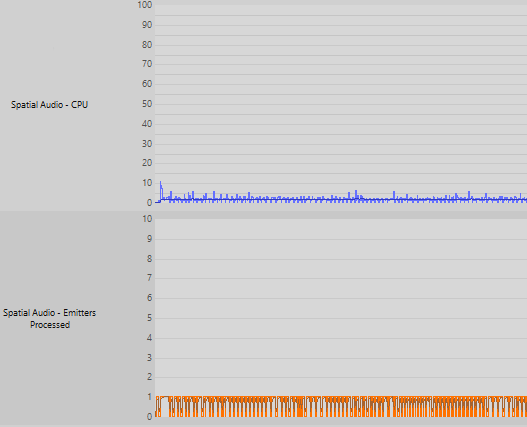This screenshot has width=527, height=427.
Task: Select the 5 value on emitters axis
Action: click(150, 318)
